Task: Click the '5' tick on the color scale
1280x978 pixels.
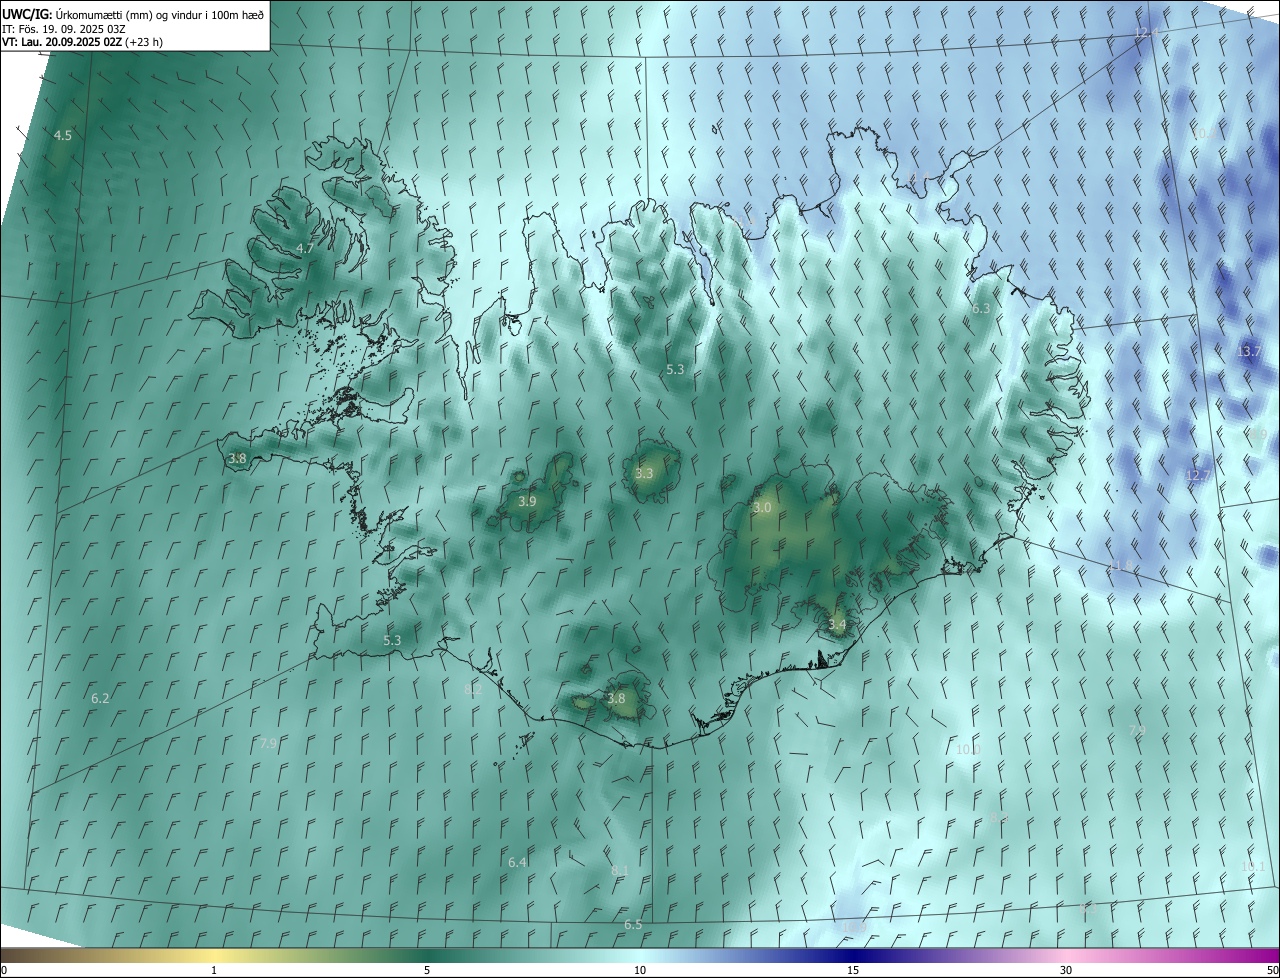Action: 427,971
